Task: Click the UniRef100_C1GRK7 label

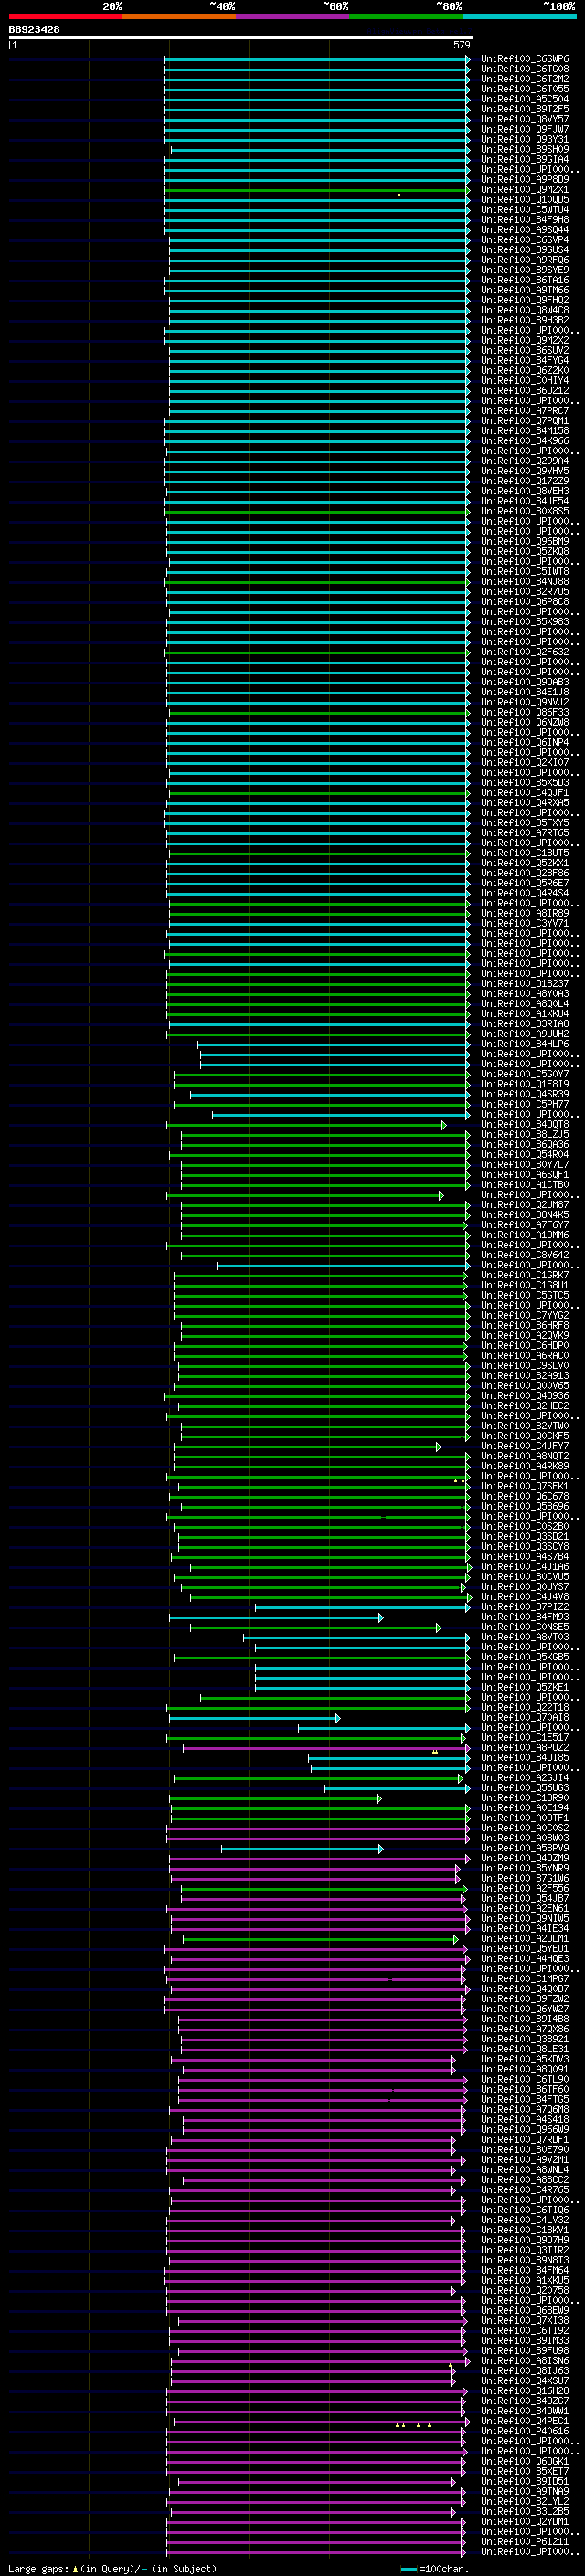Action: (525, 1276)
